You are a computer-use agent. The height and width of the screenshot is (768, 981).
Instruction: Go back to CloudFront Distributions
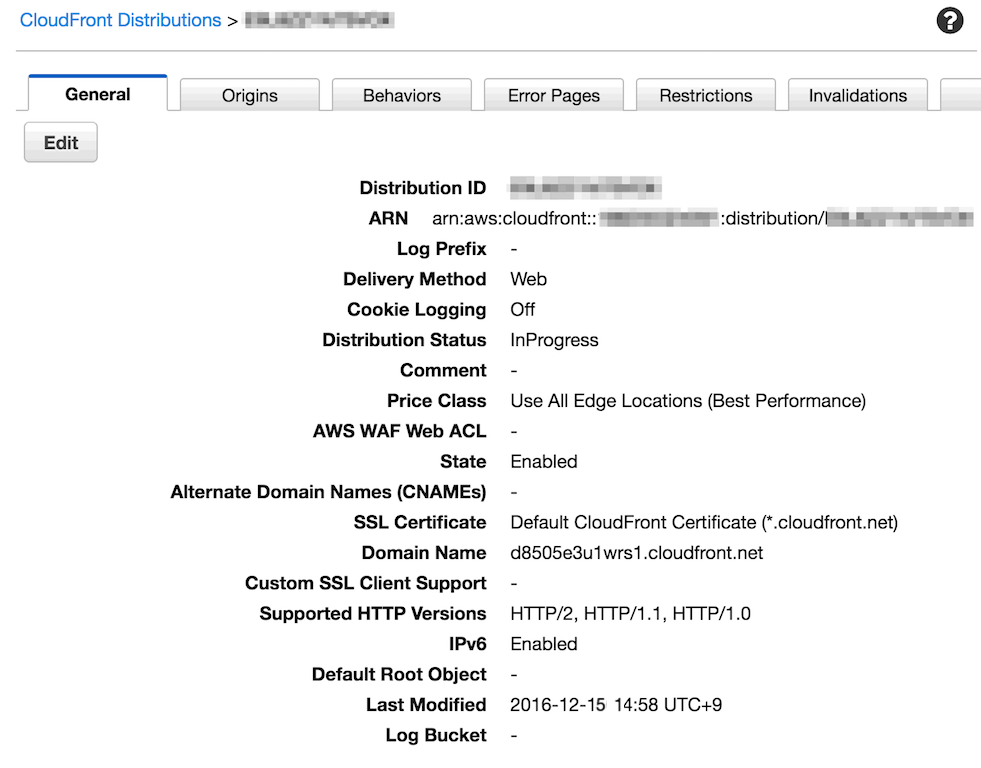click(x=120, y=20)
